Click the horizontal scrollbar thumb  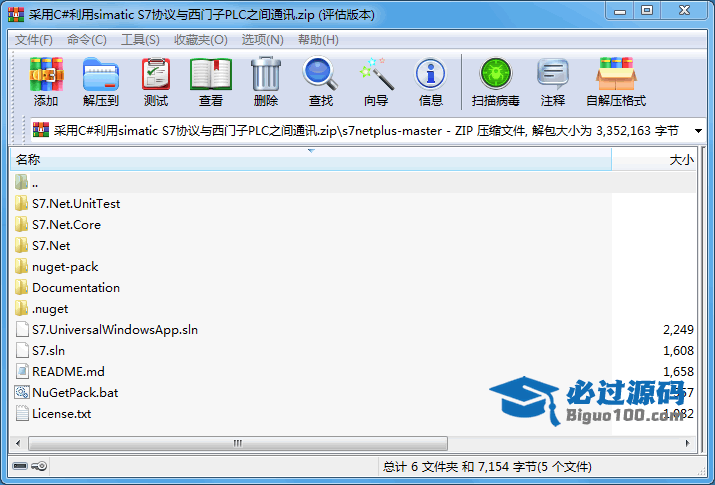238,443
